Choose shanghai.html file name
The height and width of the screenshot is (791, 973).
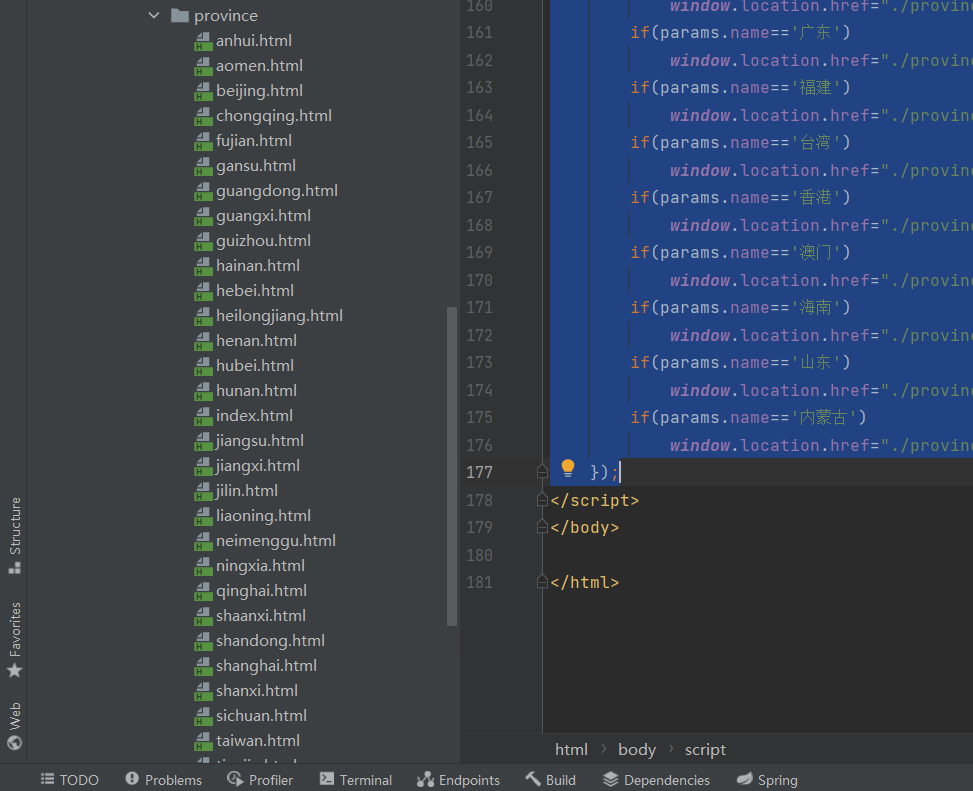coord(266,666)
